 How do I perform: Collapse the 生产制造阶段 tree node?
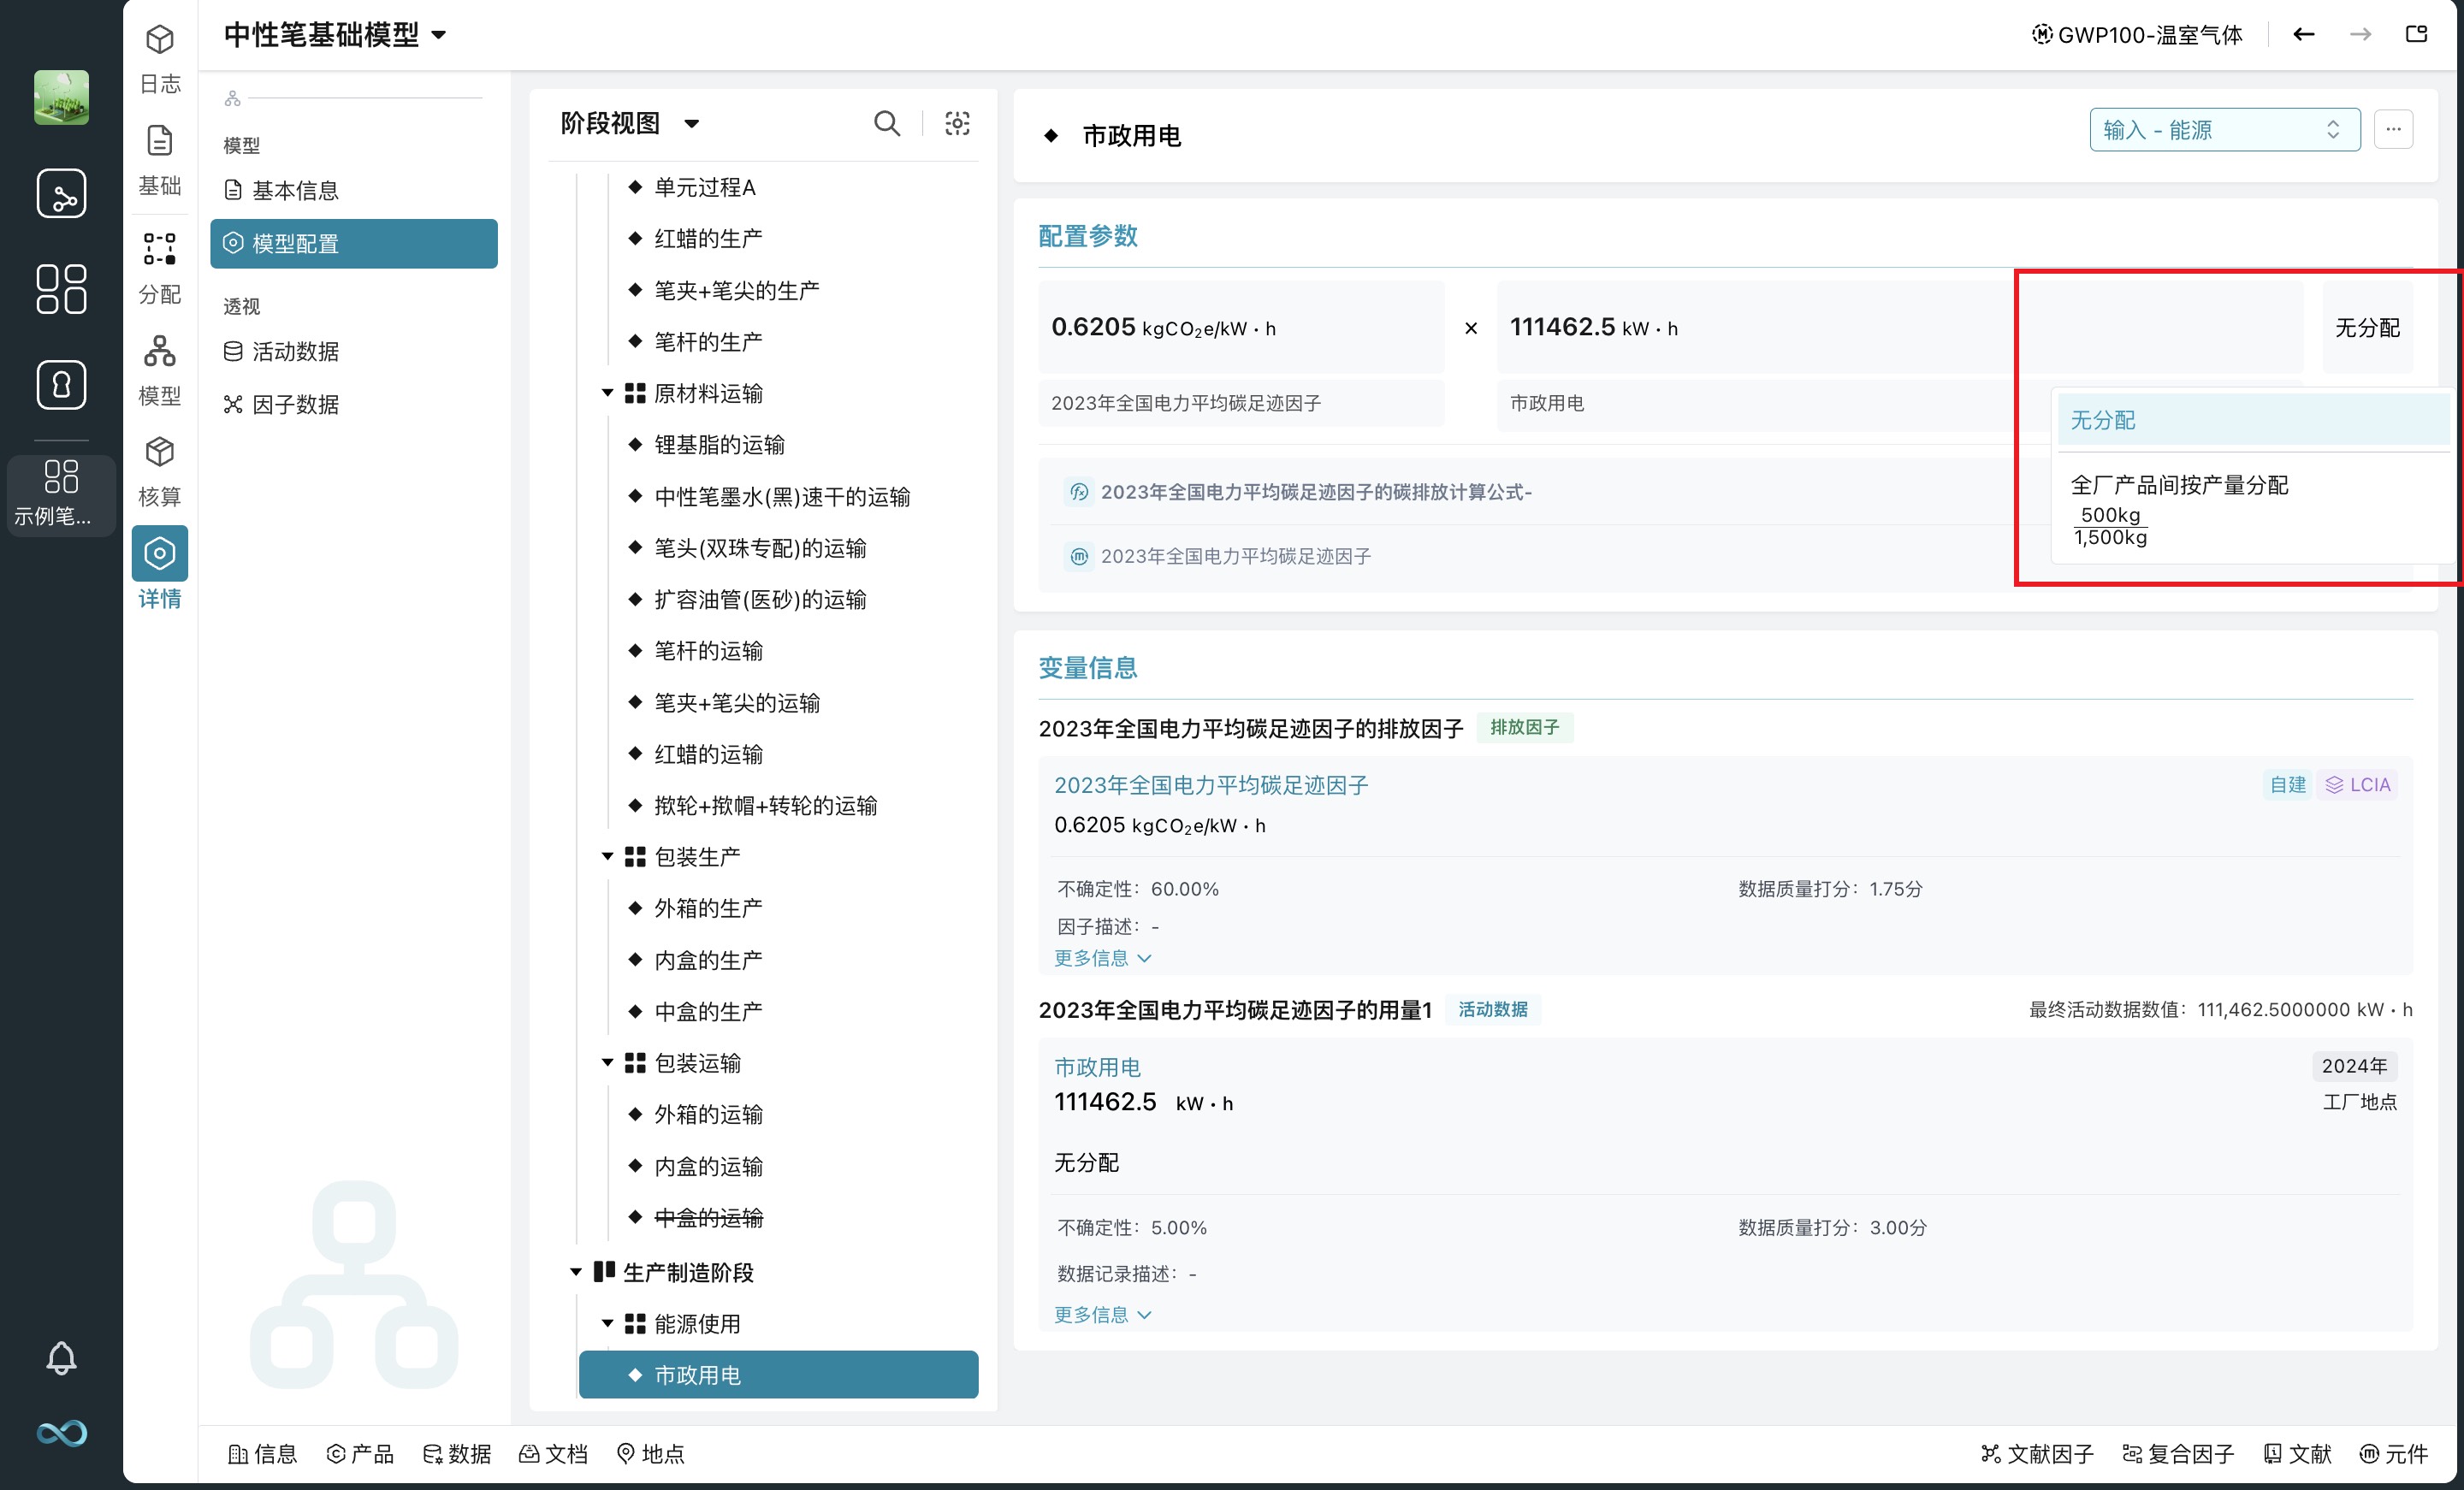576,1272
